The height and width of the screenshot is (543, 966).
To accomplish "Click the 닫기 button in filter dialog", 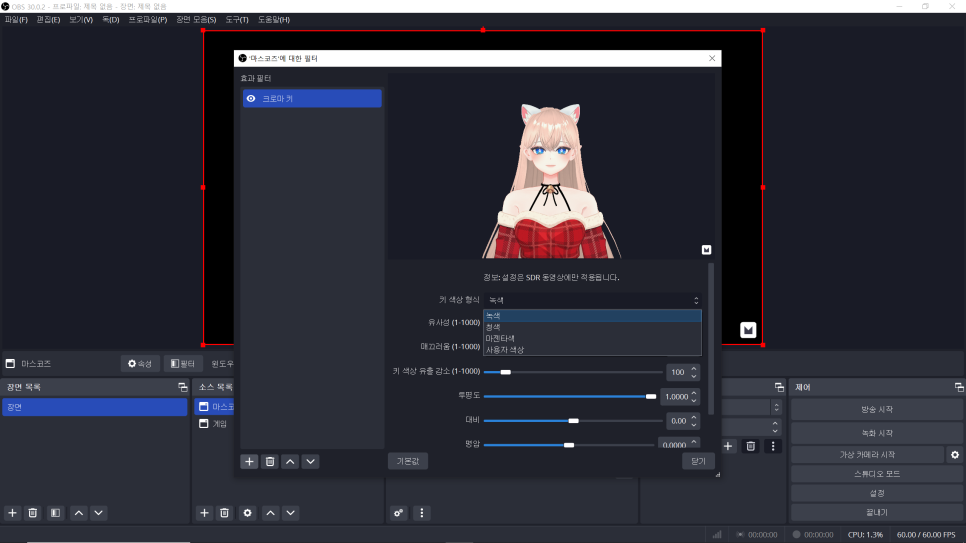I will tap(698, 461).
